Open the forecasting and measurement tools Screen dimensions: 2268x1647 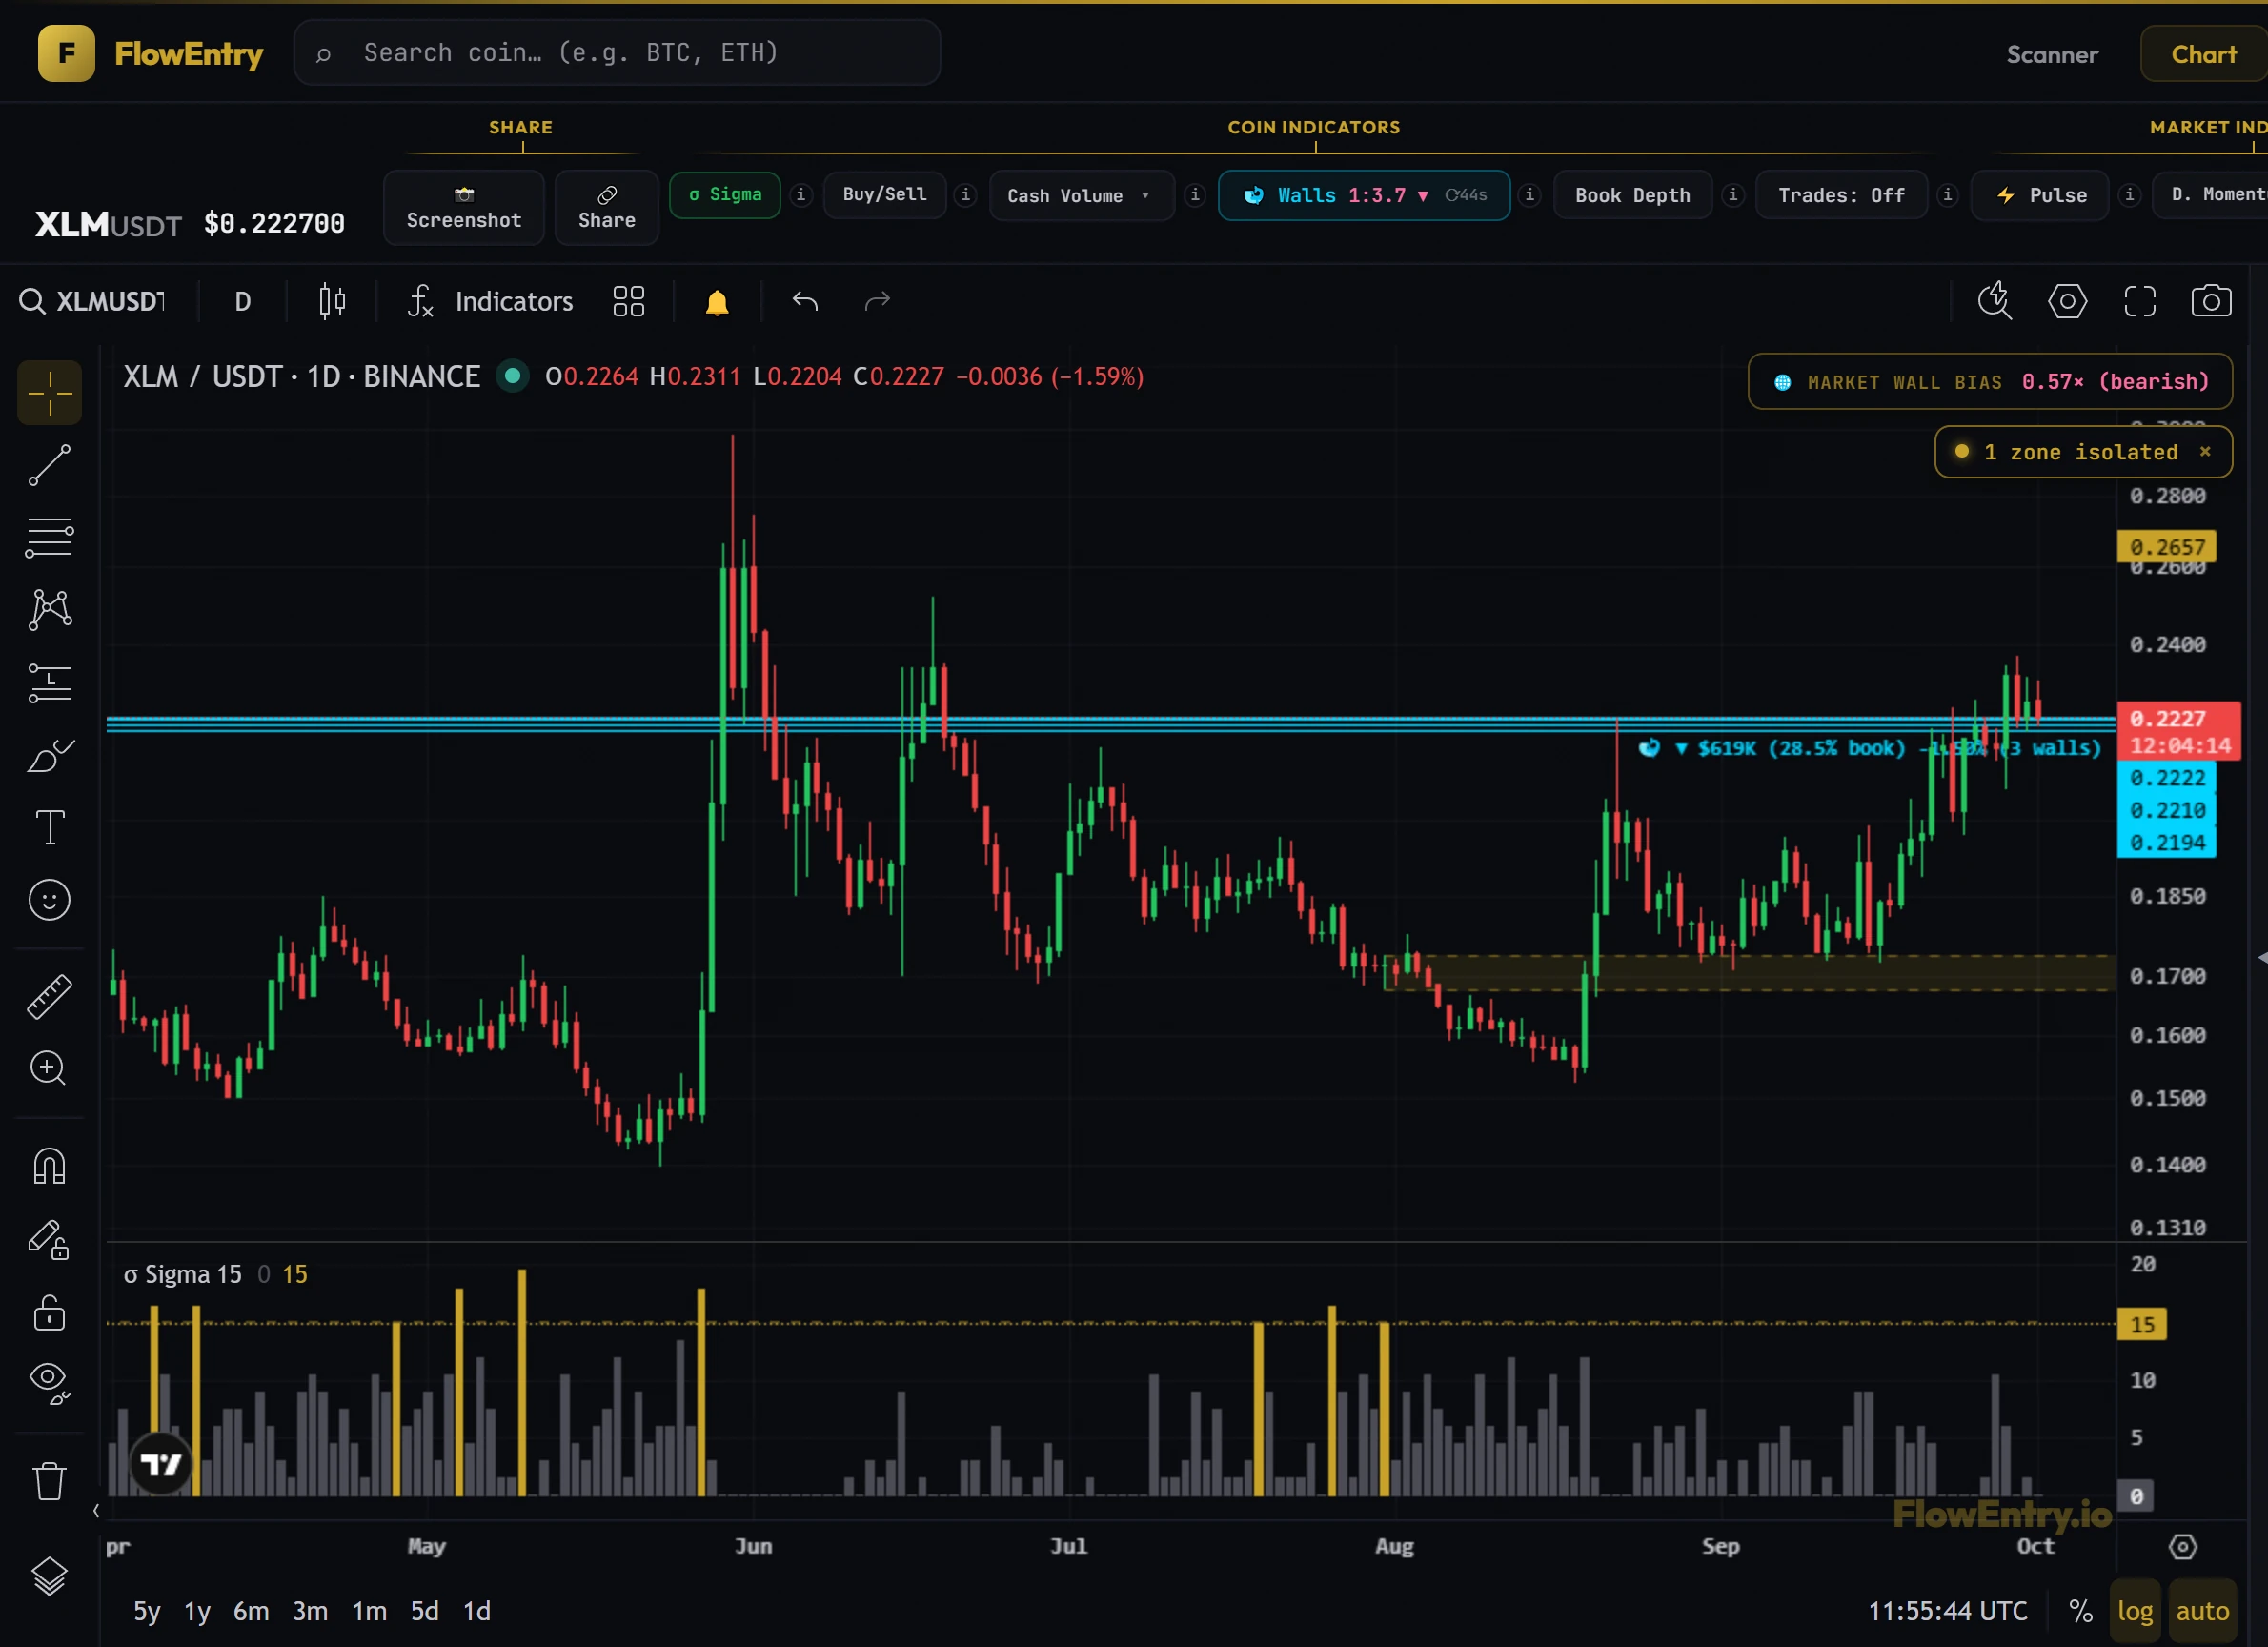coord(49,683)
